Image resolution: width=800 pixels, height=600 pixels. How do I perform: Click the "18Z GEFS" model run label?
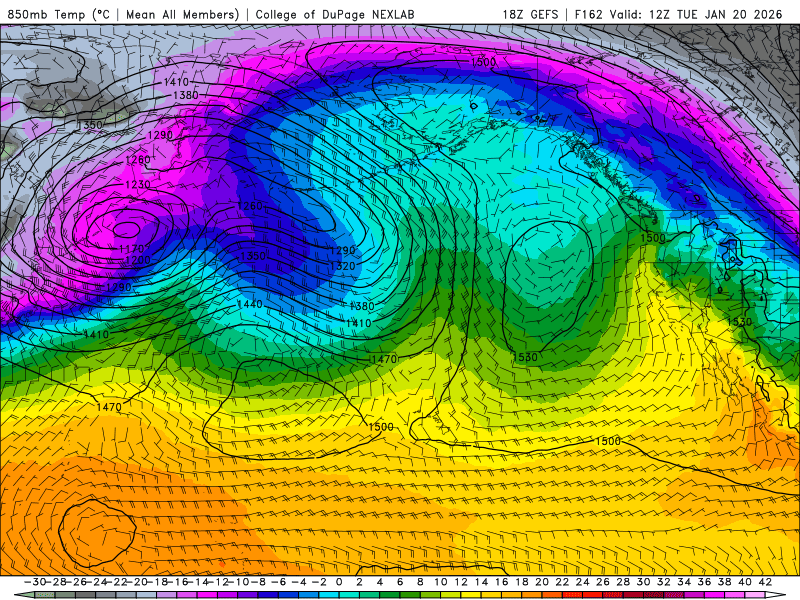(x=530, y=14)
